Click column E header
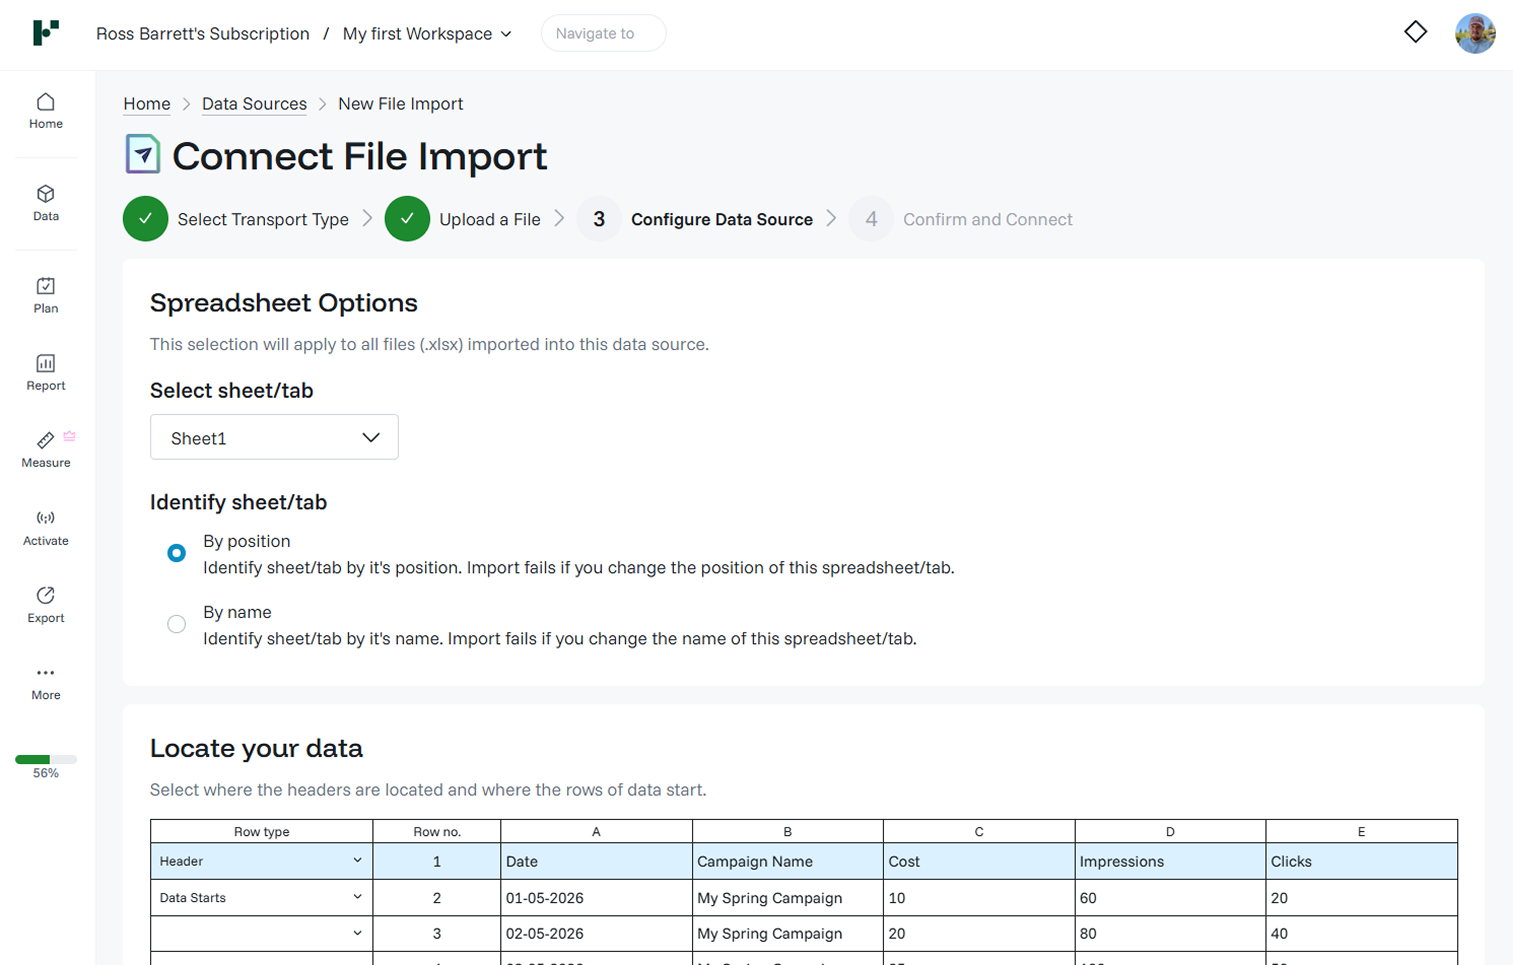This screenshot has width=1513, height=965. click(1361, 831)
